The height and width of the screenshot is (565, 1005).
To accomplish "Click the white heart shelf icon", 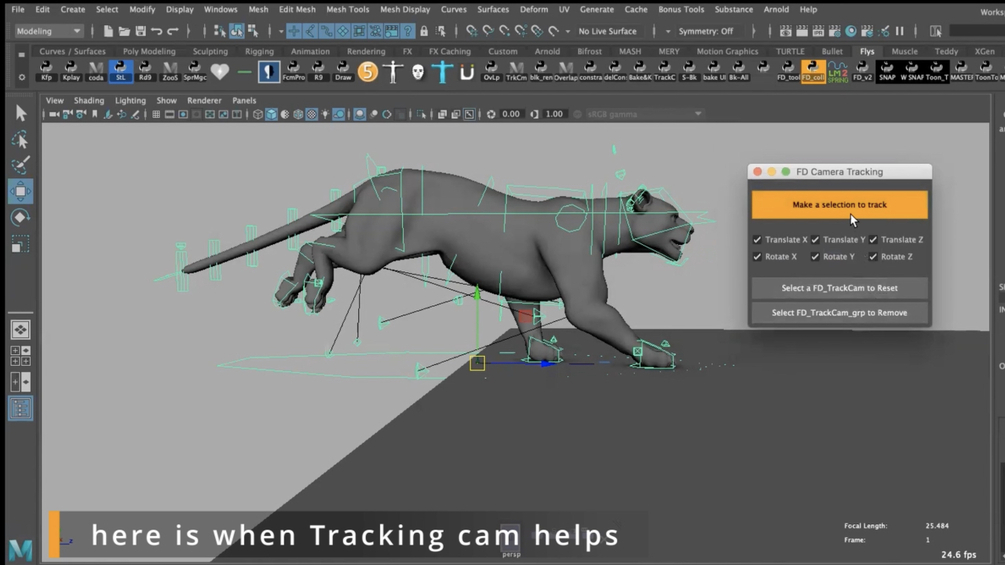I will coord(220,71).
